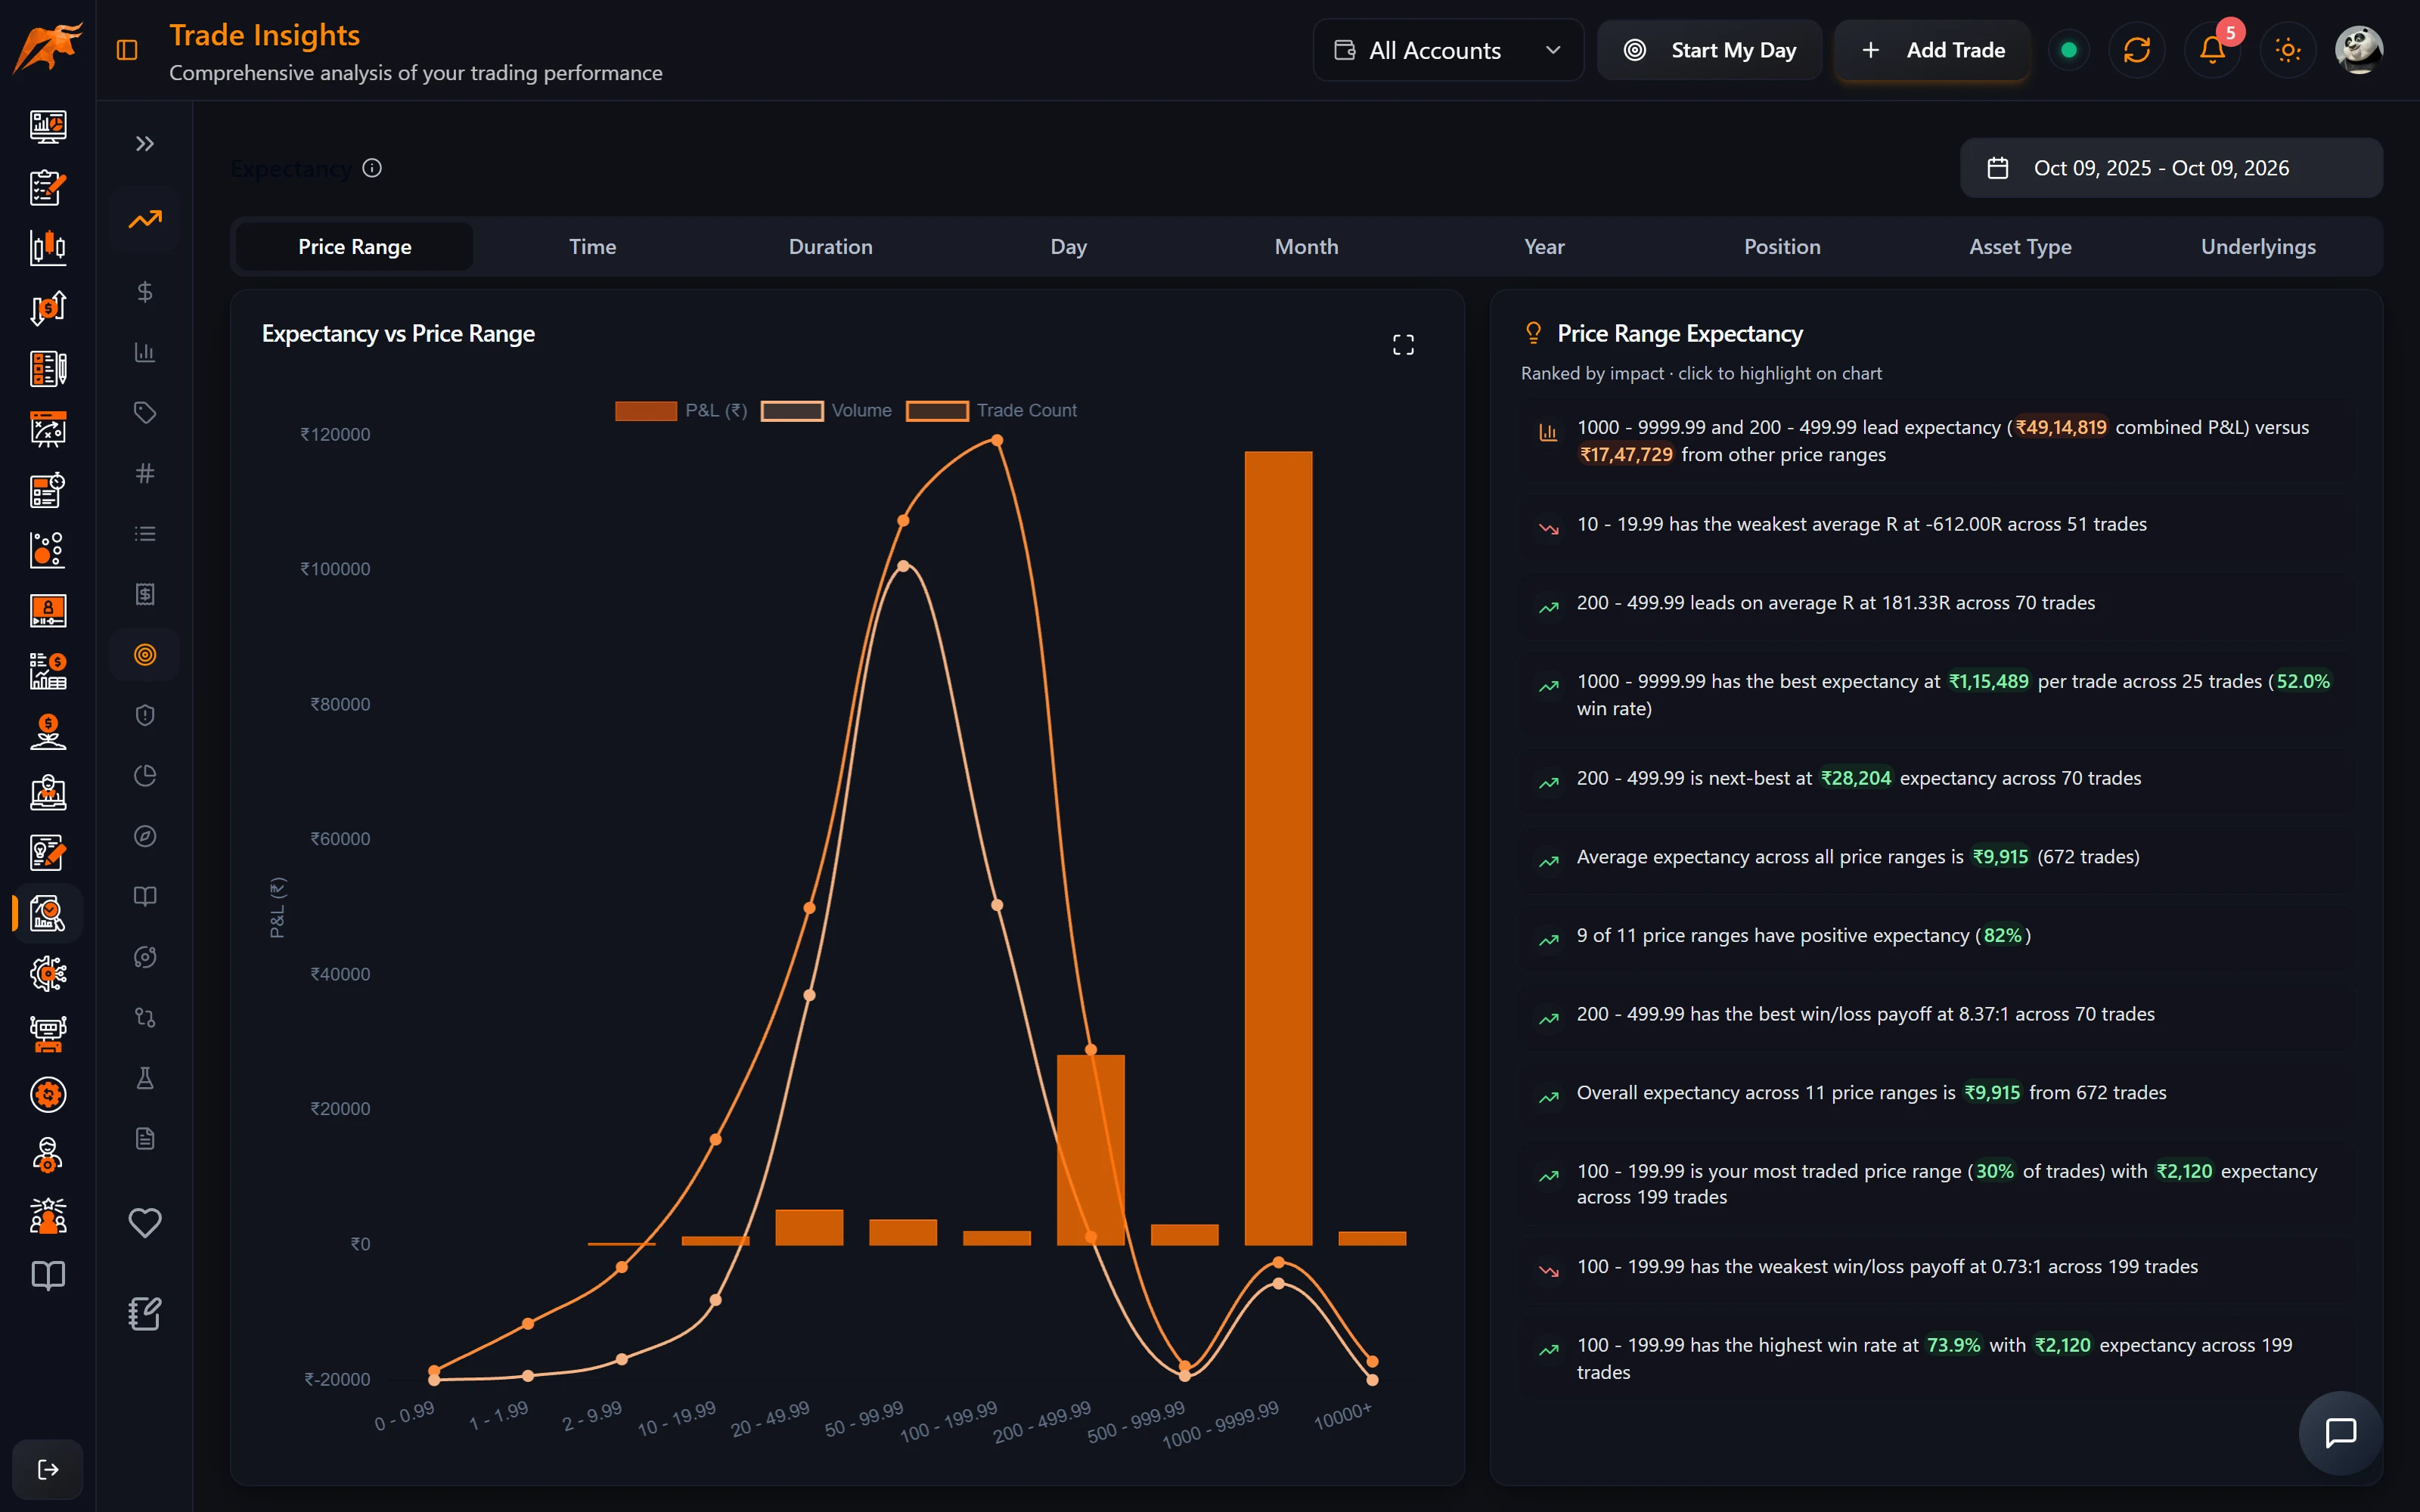Click the Start My Day button
Screen dimensions: 2420x1512
coord(1709,50)
